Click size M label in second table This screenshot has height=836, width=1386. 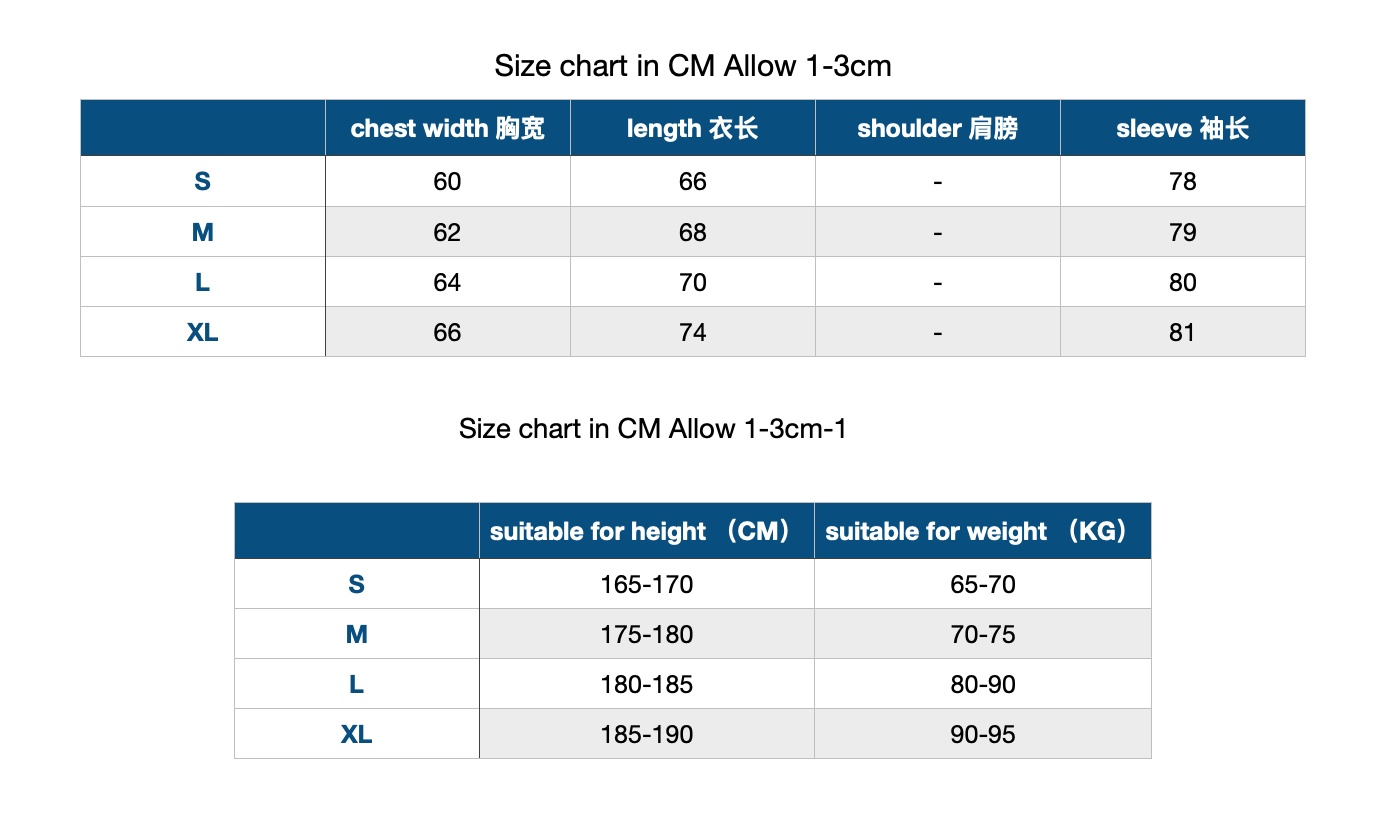tap(357, 634)
